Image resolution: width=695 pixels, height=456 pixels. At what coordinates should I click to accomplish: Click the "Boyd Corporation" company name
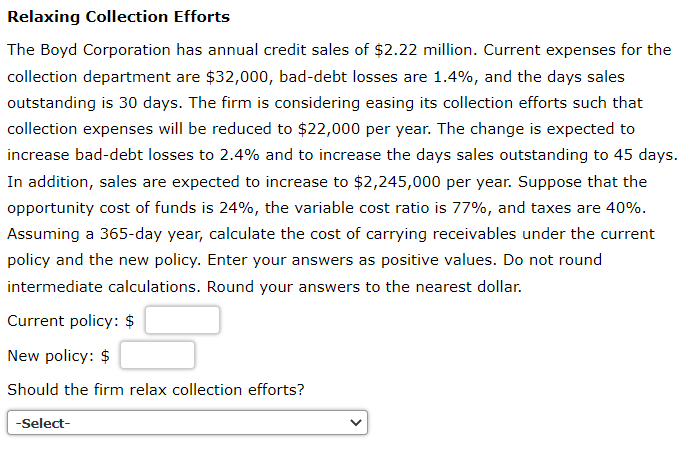(105, 50)
